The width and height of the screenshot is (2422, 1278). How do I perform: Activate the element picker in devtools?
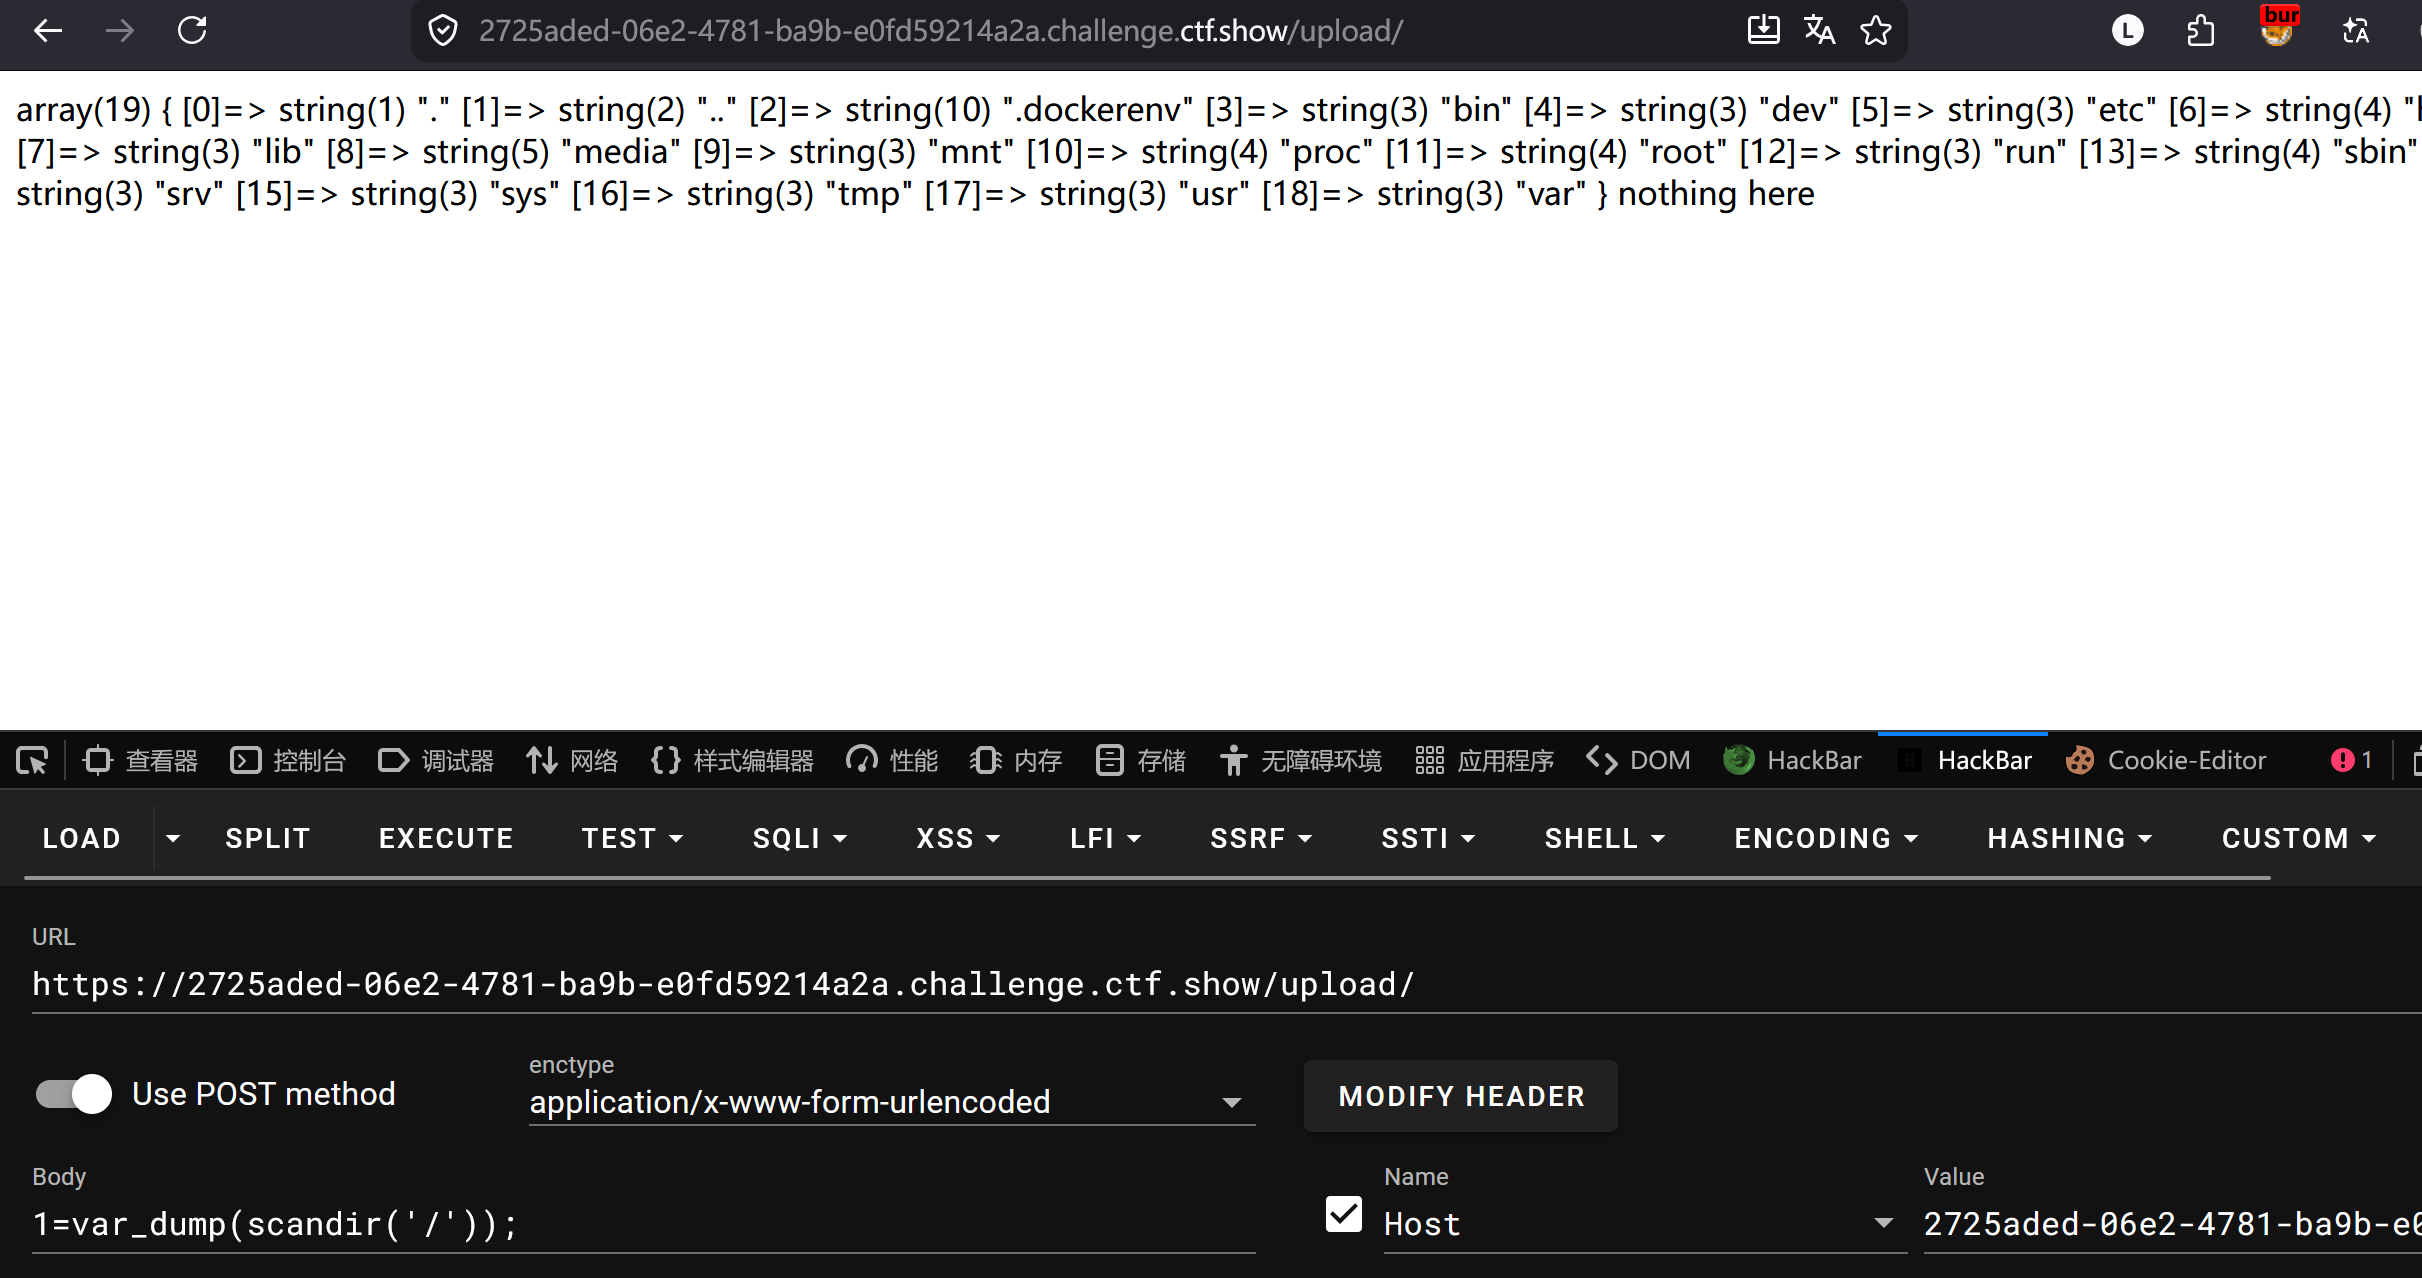(x=32, y=761)
